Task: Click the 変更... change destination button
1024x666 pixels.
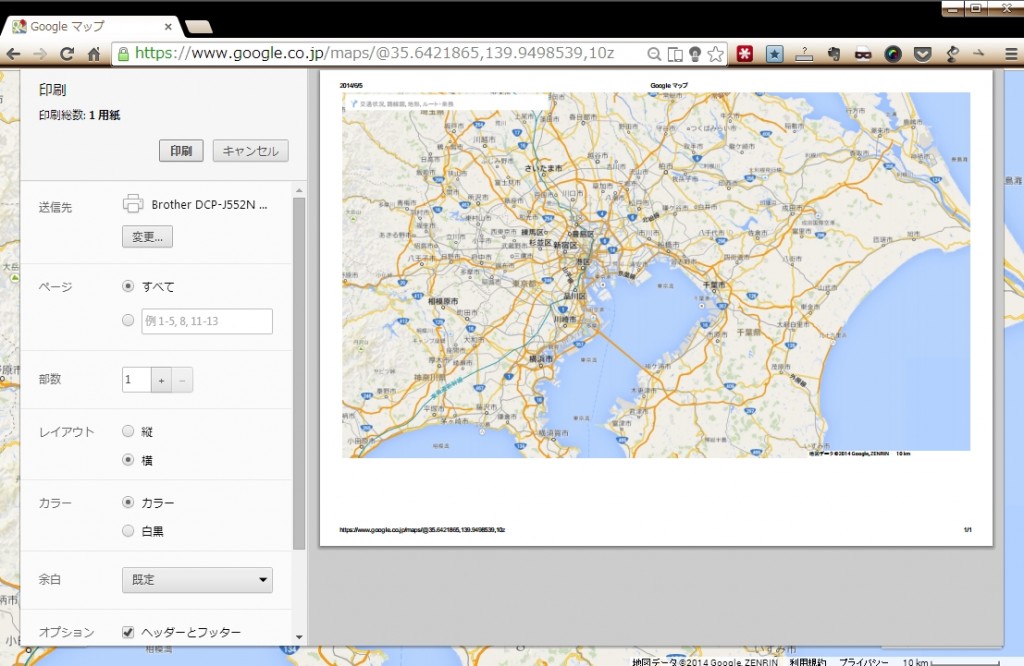Action: (x=148, y=236)
